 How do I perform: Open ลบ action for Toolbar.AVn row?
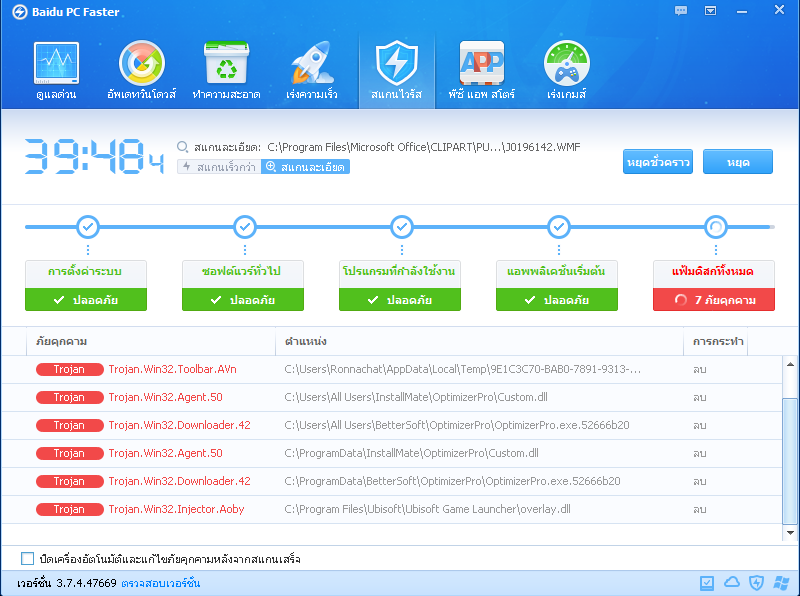699,369
